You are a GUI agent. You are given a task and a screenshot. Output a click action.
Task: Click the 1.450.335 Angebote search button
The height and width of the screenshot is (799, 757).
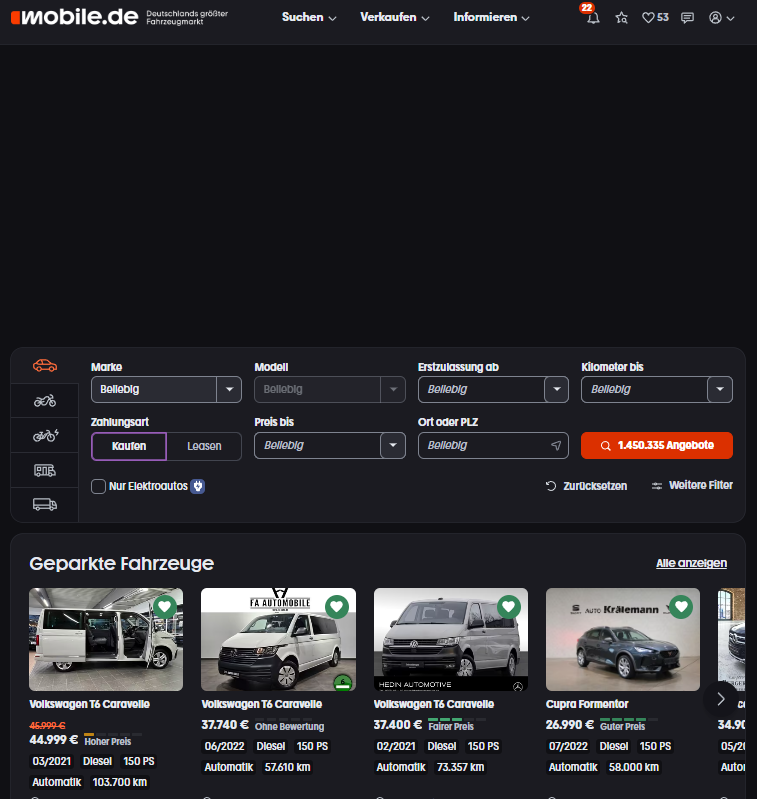[657, 445]
